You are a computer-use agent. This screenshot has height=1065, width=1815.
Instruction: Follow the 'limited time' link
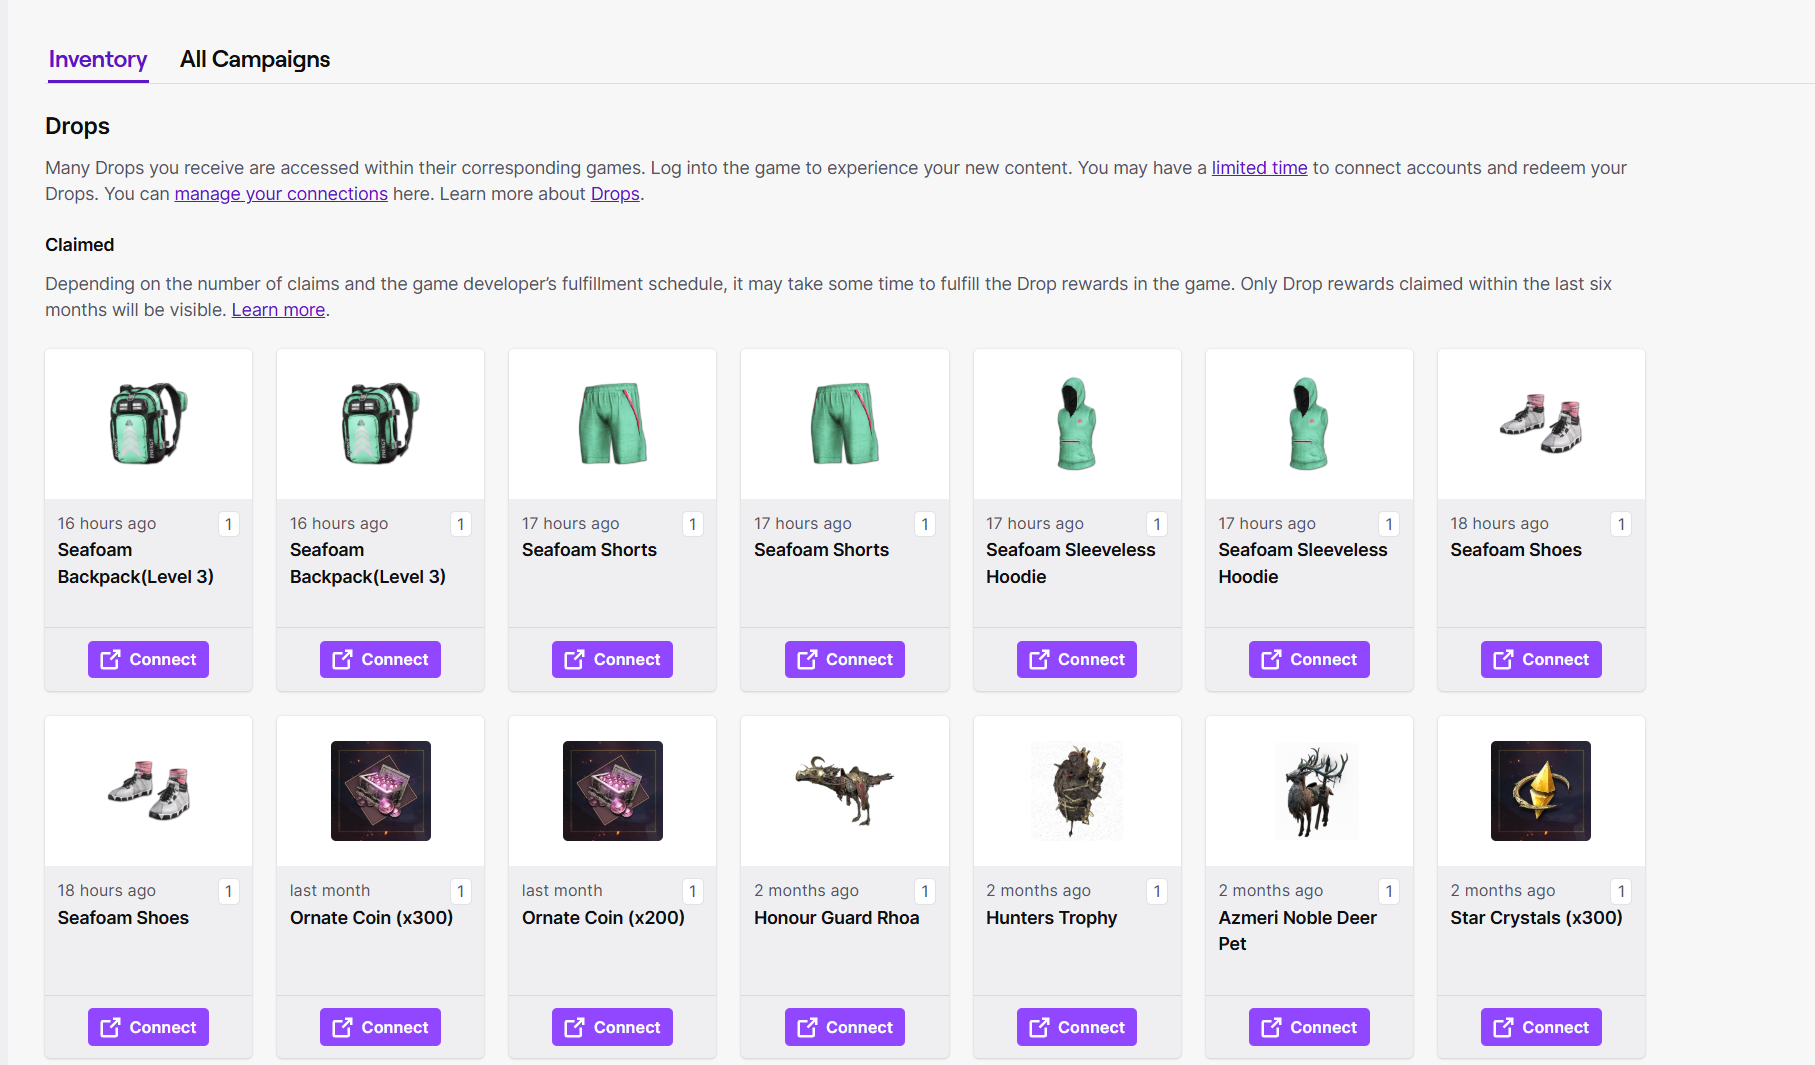(1259, 168)
